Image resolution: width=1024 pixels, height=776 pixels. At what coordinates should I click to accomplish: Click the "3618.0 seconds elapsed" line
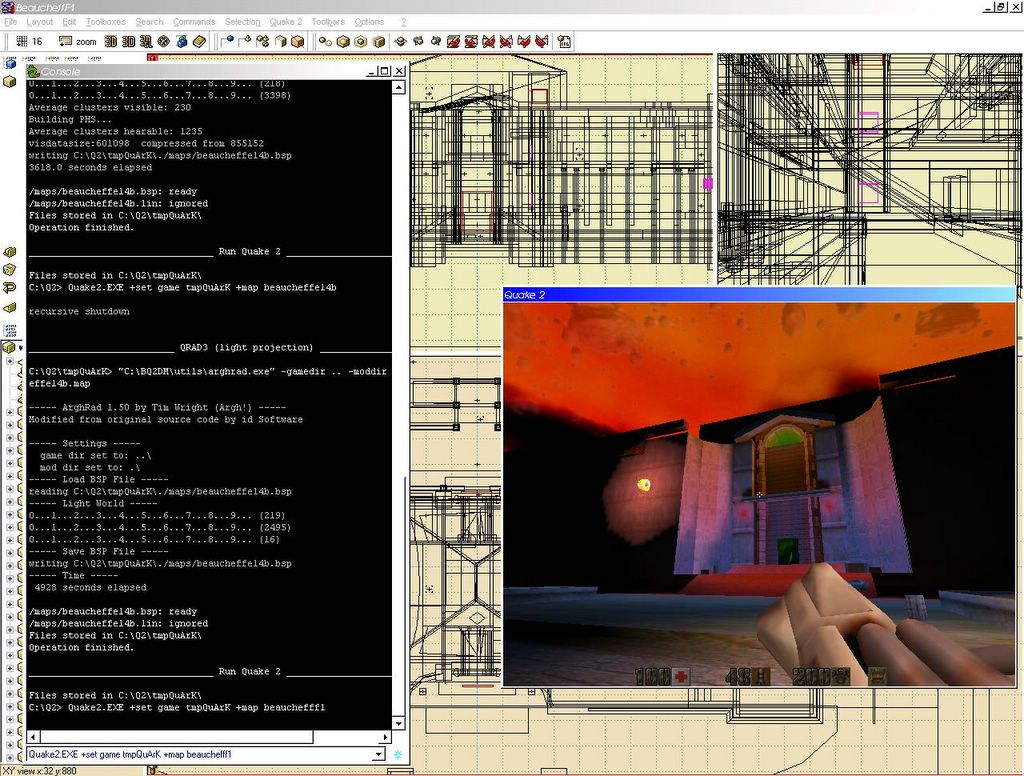click(90, 167)
